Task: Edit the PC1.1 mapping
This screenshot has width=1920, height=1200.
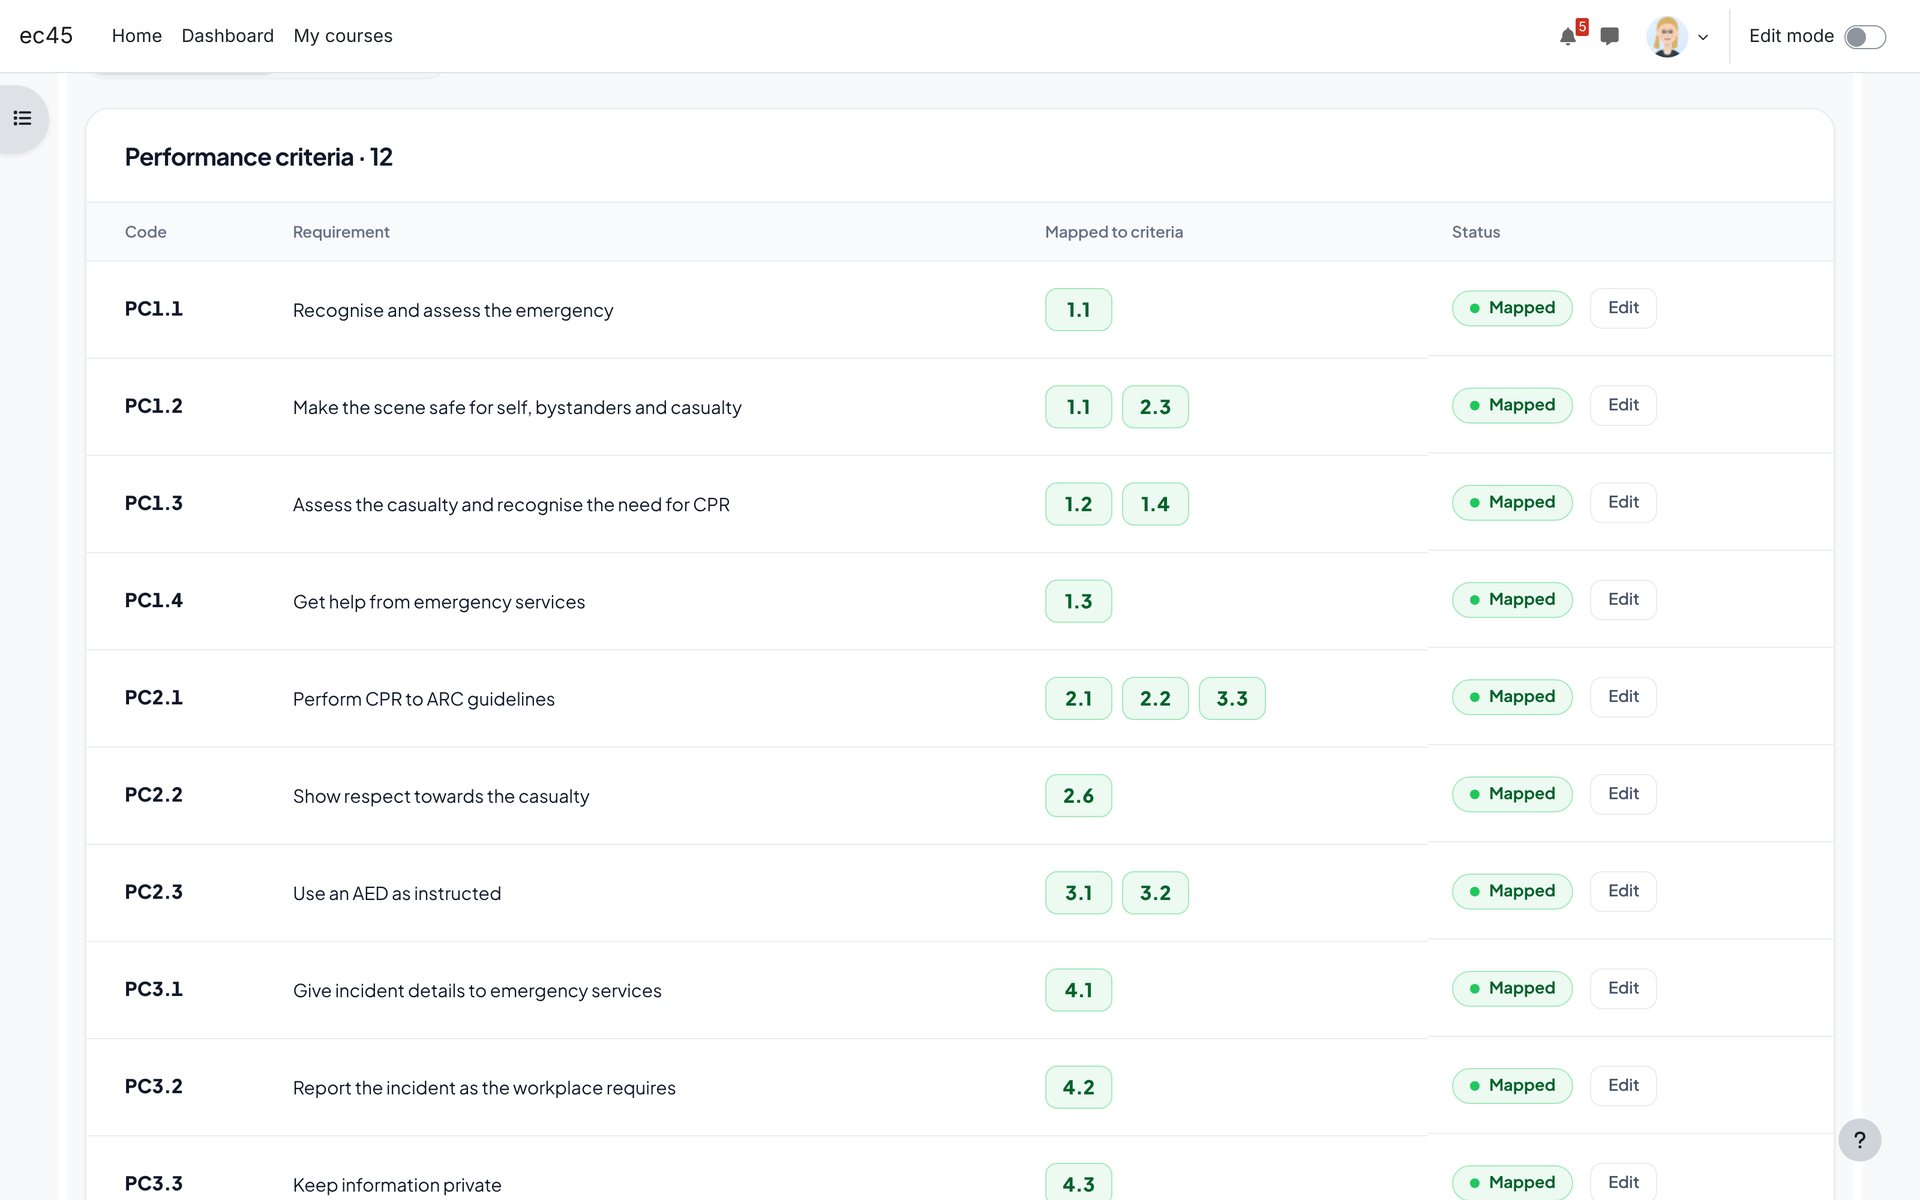Action: click(1623, 308)
